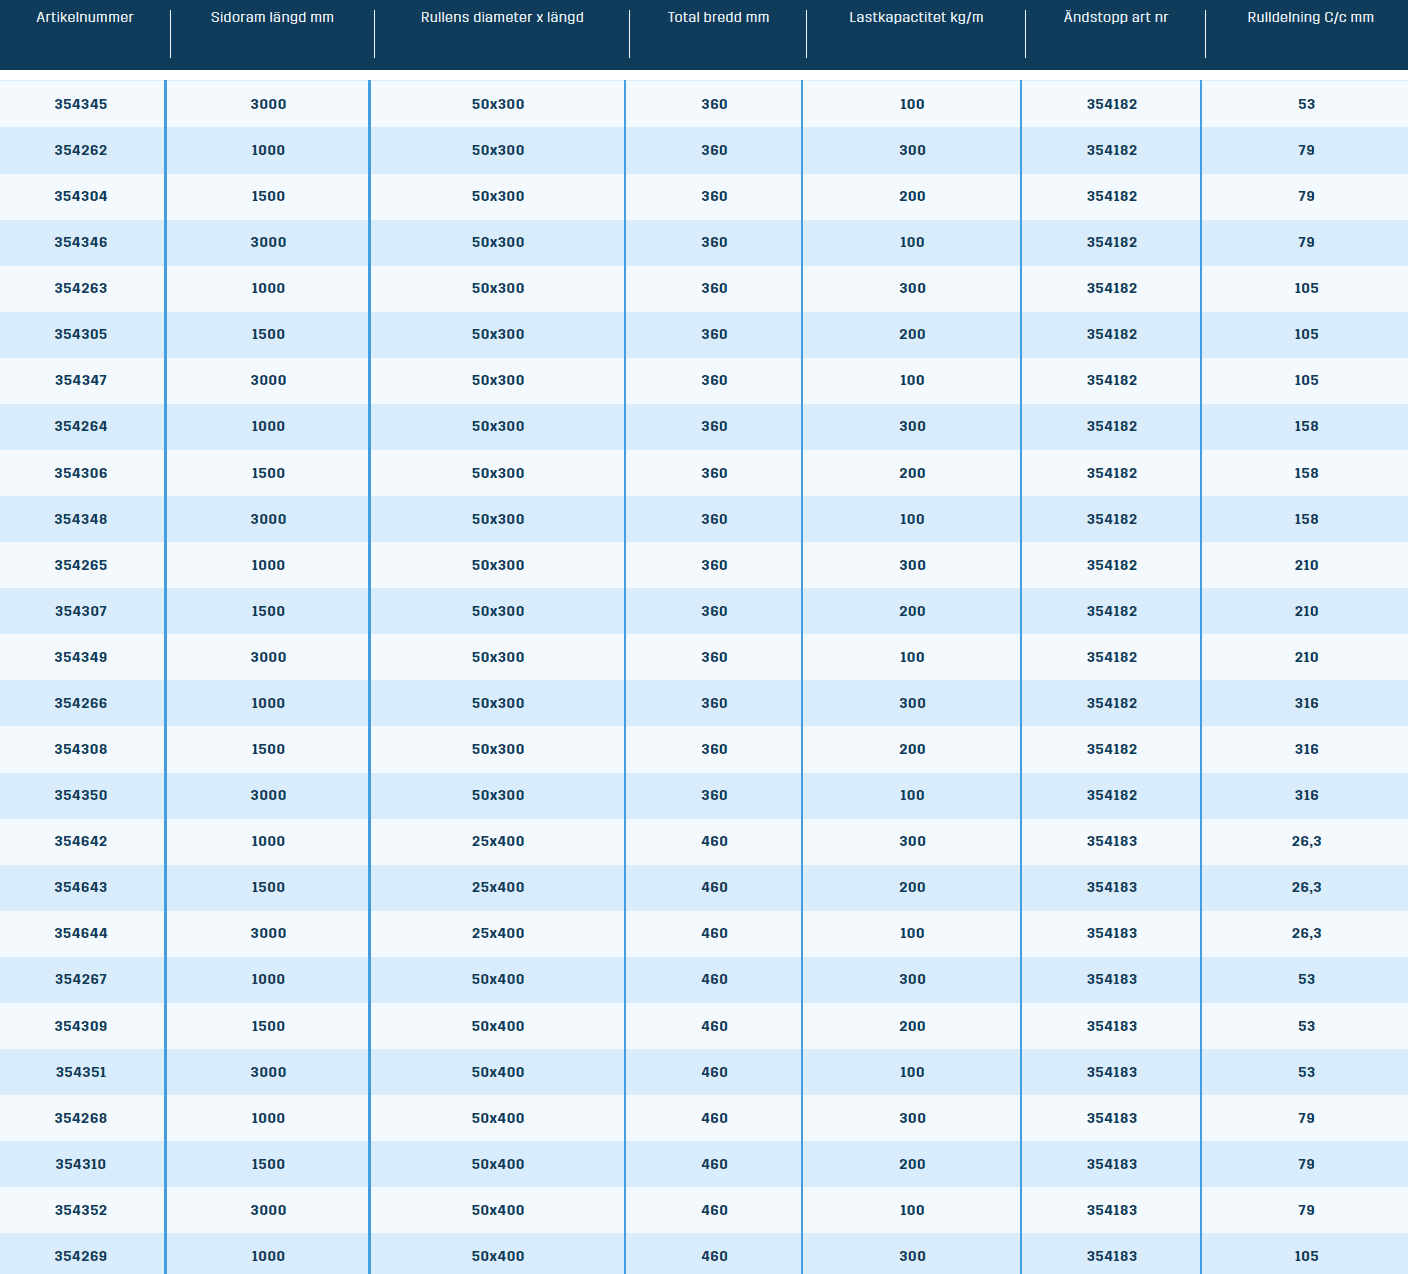The height and width of the screenshot is (1274, 1408).
Task: Click the Total bredd mm column header
Action: tap(718, 17)
